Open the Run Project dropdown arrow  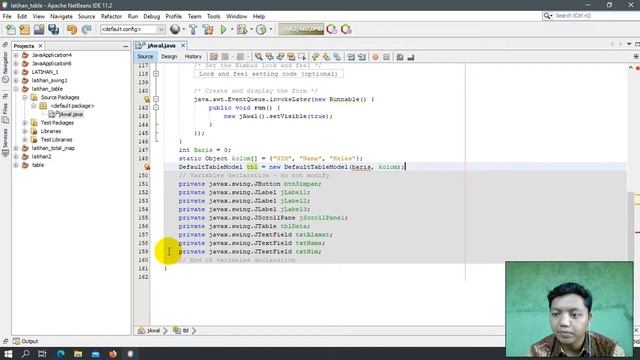tap(232, 29)
